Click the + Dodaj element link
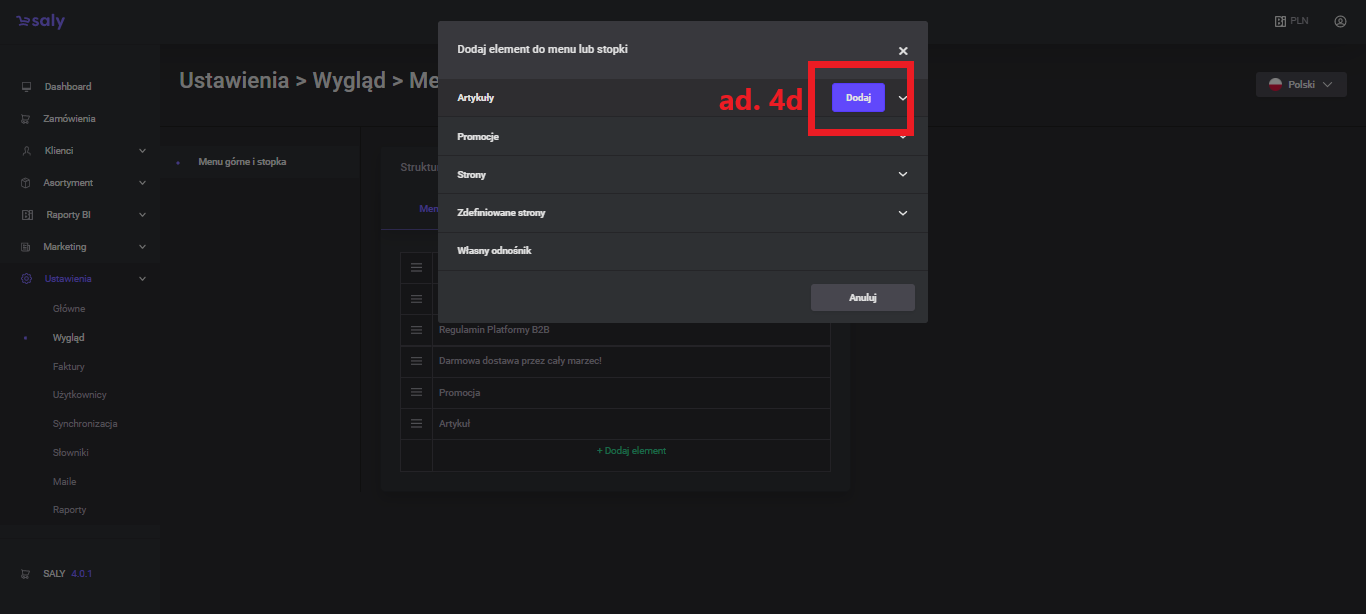1366x614 pixels. (631, 451)
